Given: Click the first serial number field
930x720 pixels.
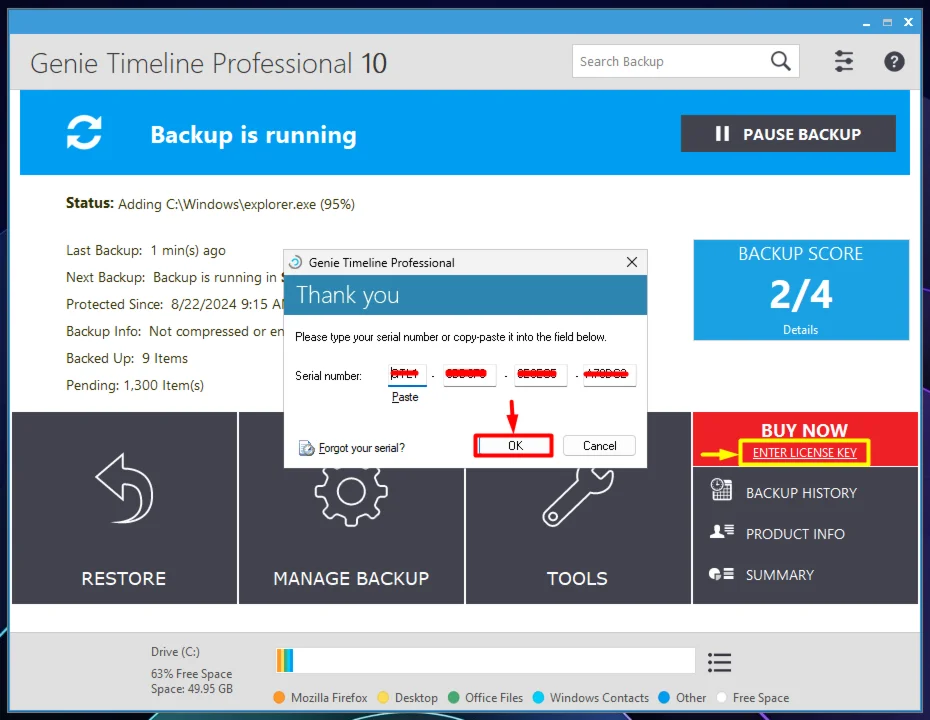Looking at the screenshot, I should pos(407,376).
